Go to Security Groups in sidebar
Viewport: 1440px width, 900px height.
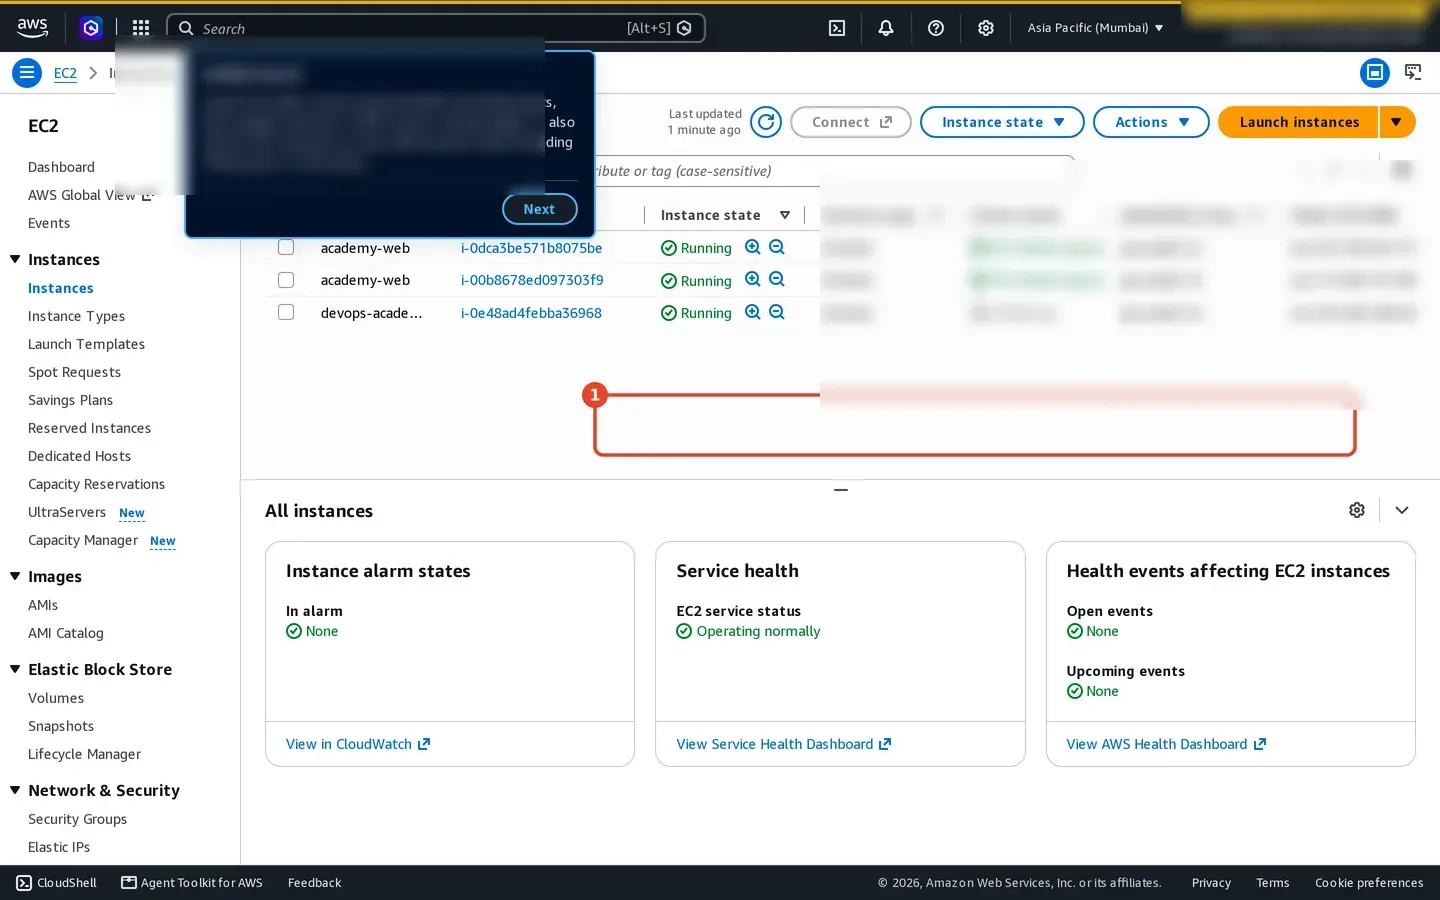[77, 819]
